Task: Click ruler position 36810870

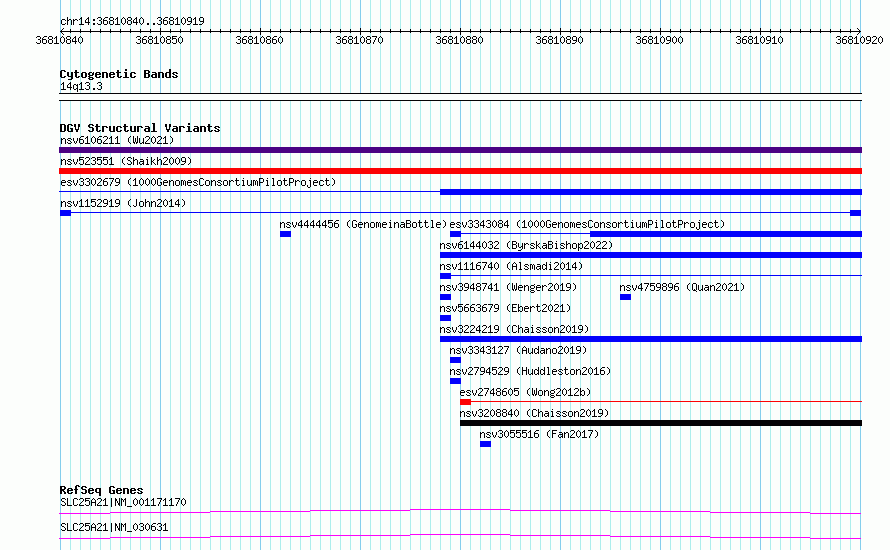Action: pyautogui.click(x=359, y=40)
